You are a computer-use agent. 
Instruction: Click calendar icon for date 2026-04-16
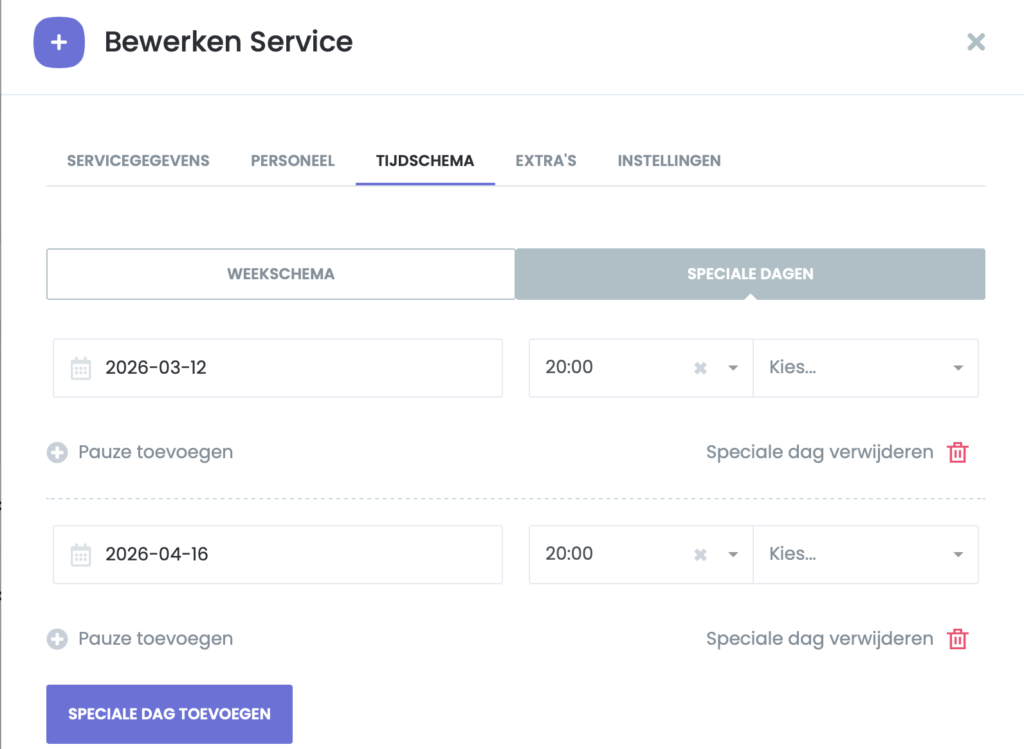[81, 554]
